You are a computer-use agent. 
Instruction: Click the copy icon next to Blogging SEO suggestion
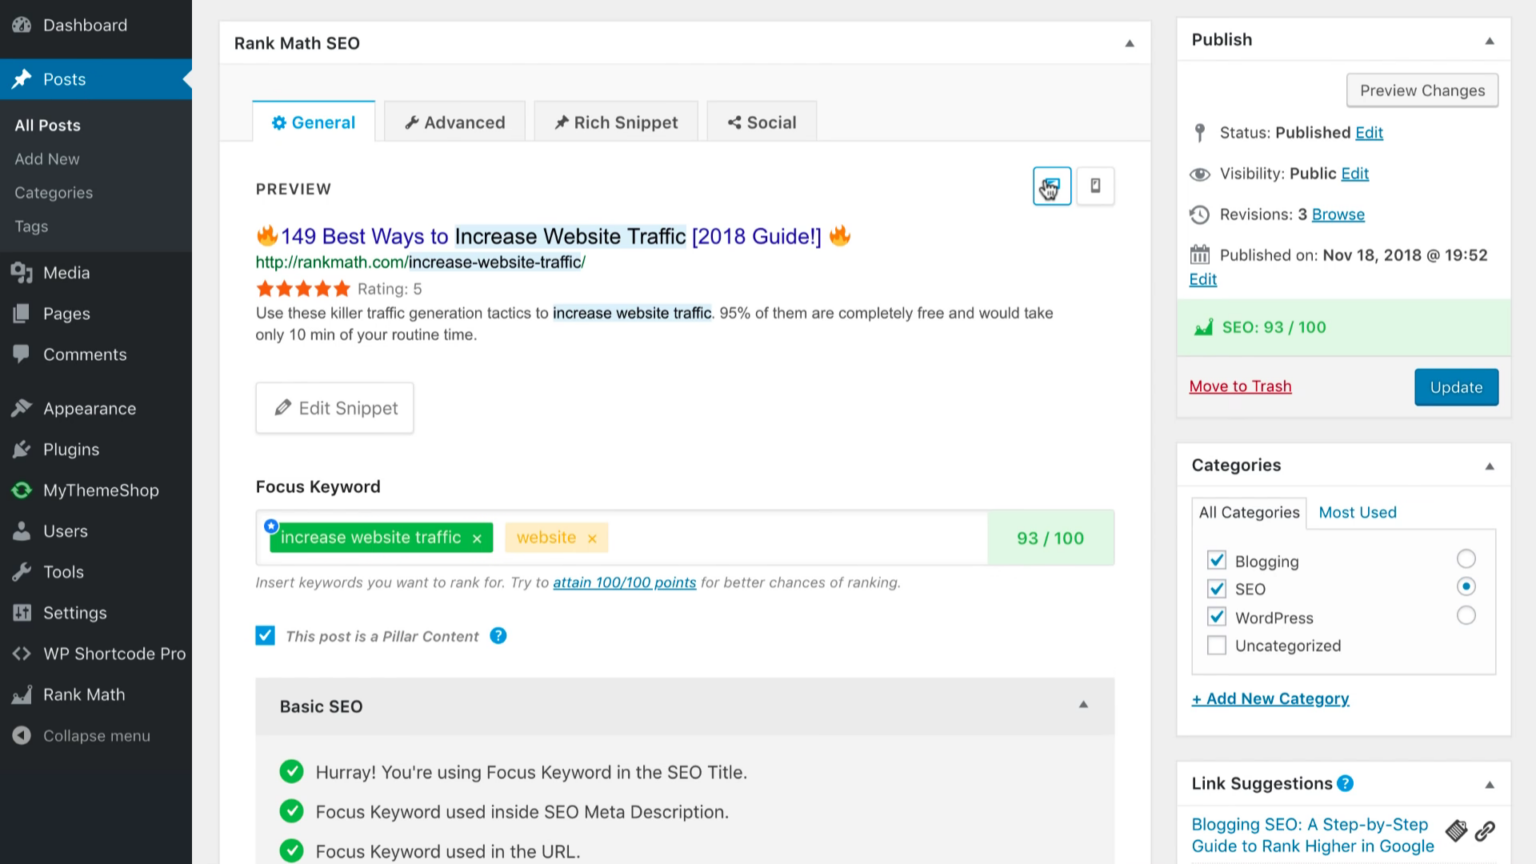pos(1457,830)
